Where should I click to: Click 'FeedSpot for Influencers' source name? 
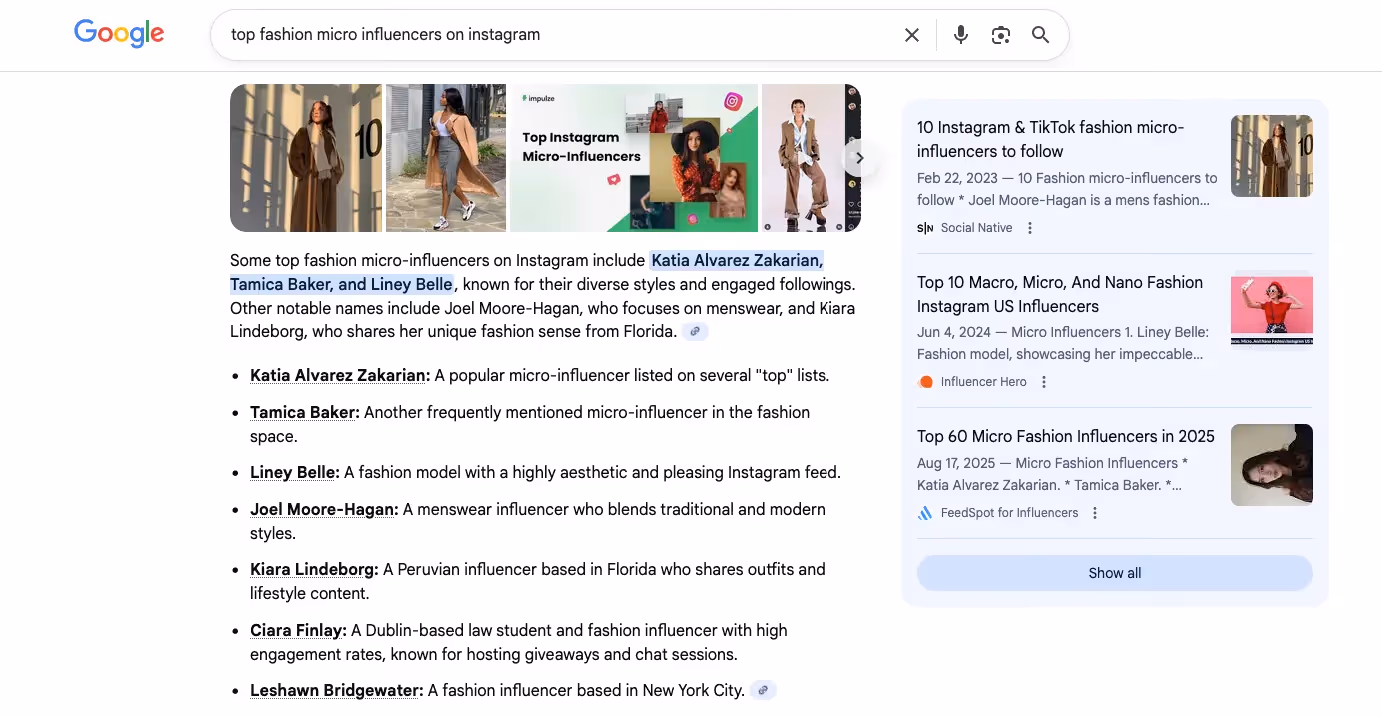point(1009,513)
